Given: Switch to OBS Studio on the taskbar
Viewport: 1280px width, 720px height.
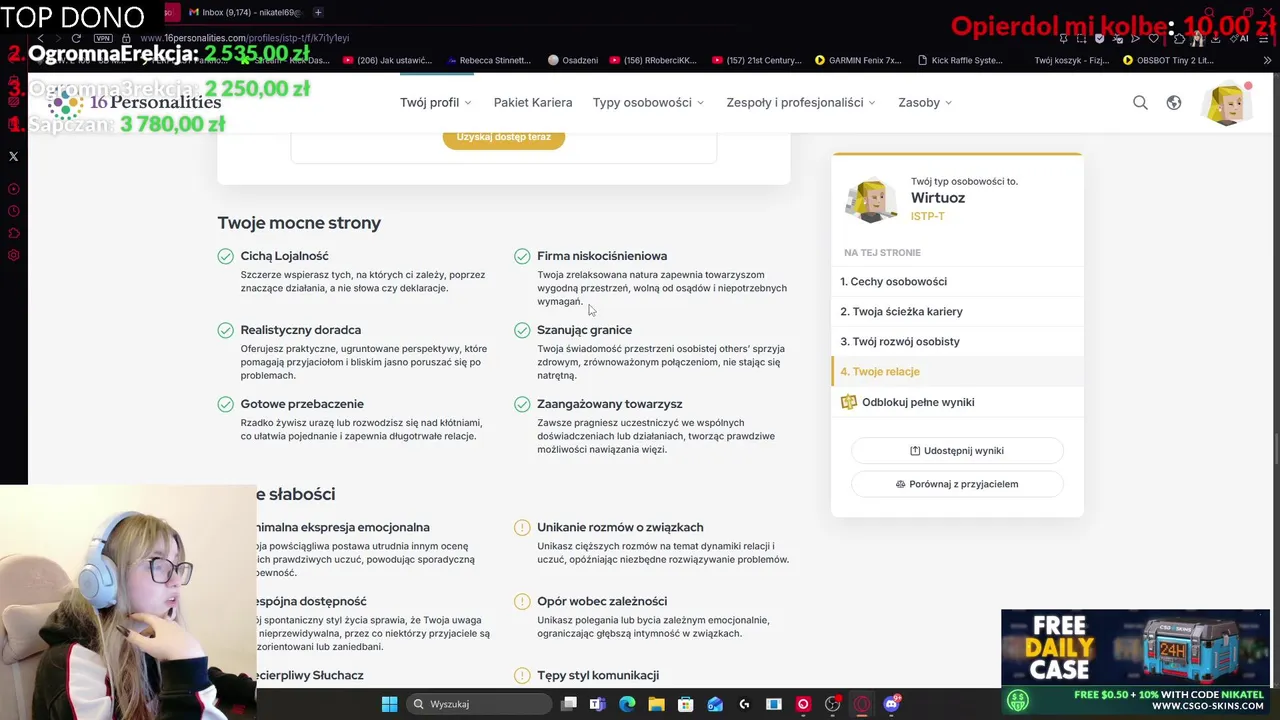Looking at the screenshot, I should (x=832, y=704).
